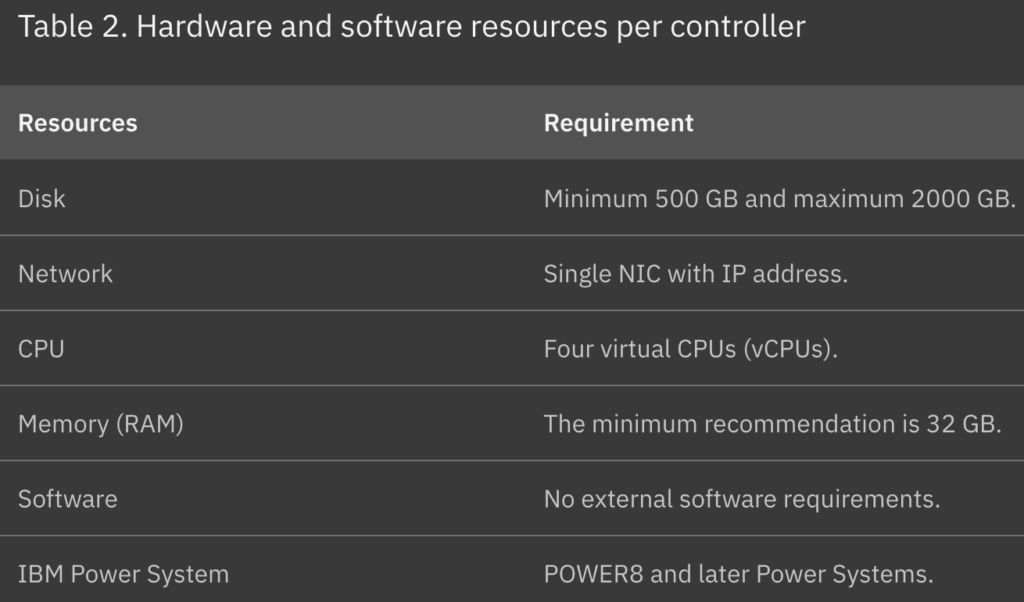
Task: Click the CPU row label
Action: coord(41,349)
